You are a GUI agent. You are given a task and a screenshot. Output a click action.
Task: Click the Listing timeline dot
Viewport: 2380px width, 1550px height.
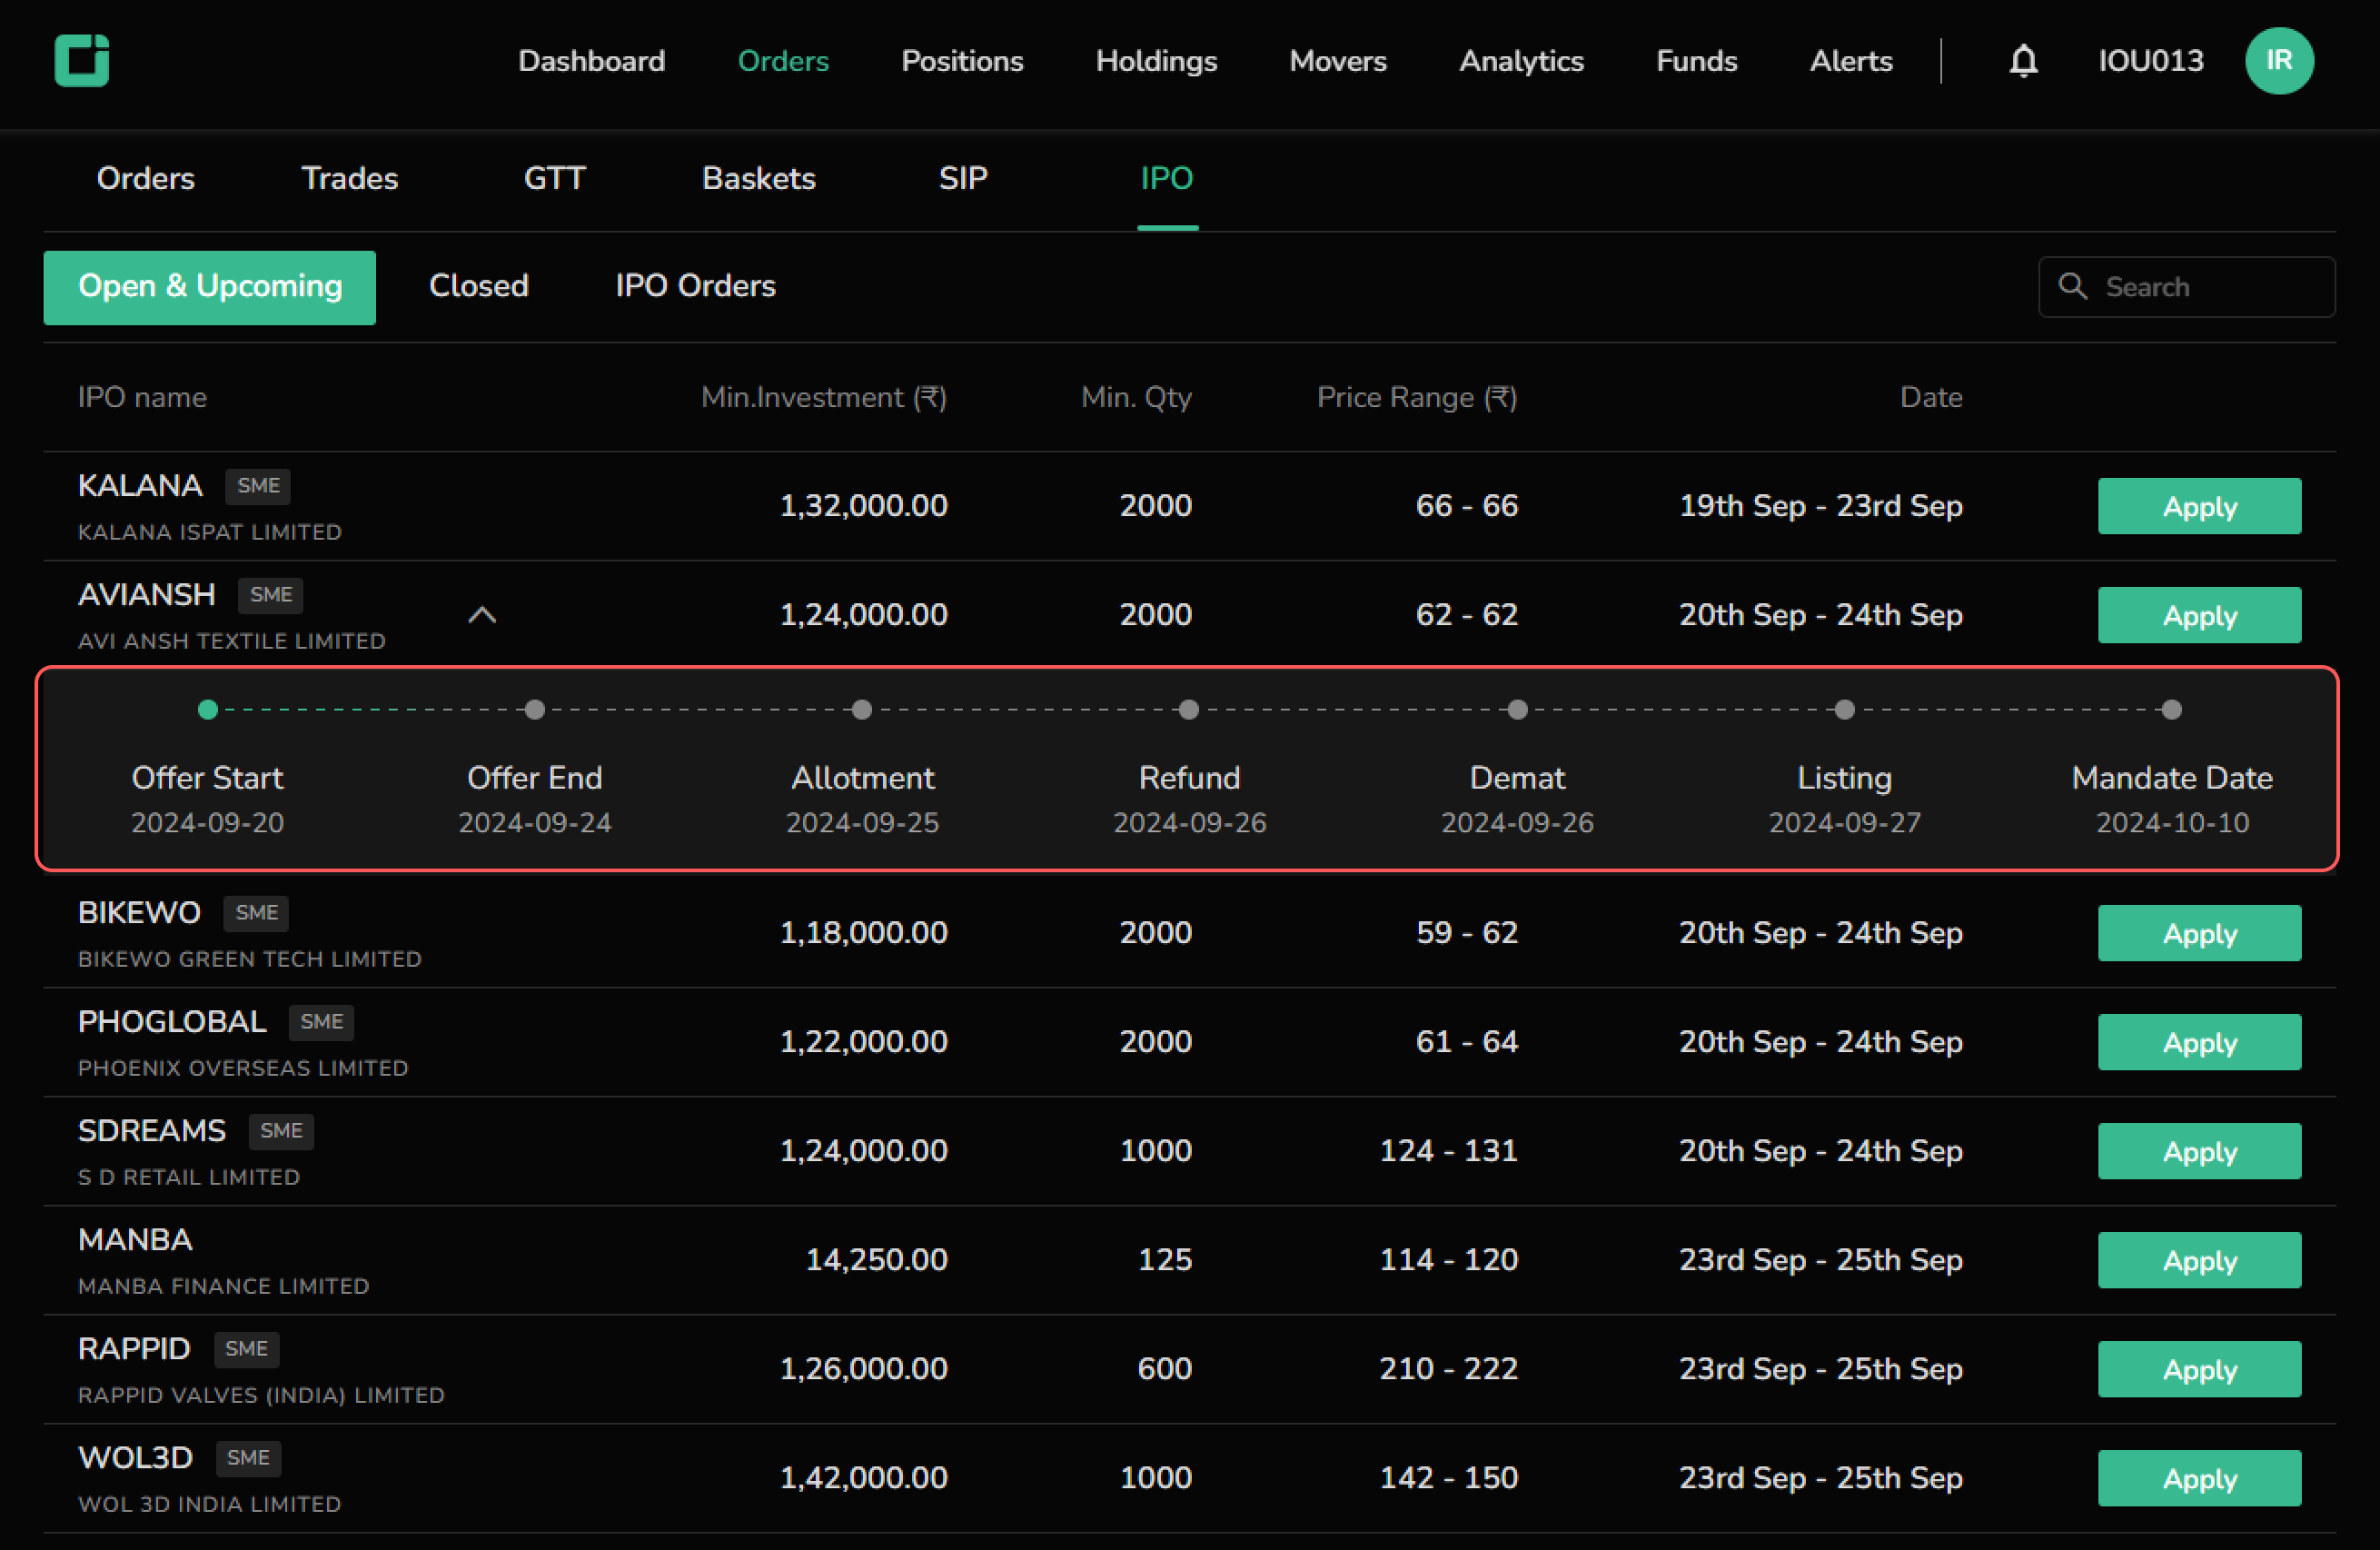[1845, 710]
